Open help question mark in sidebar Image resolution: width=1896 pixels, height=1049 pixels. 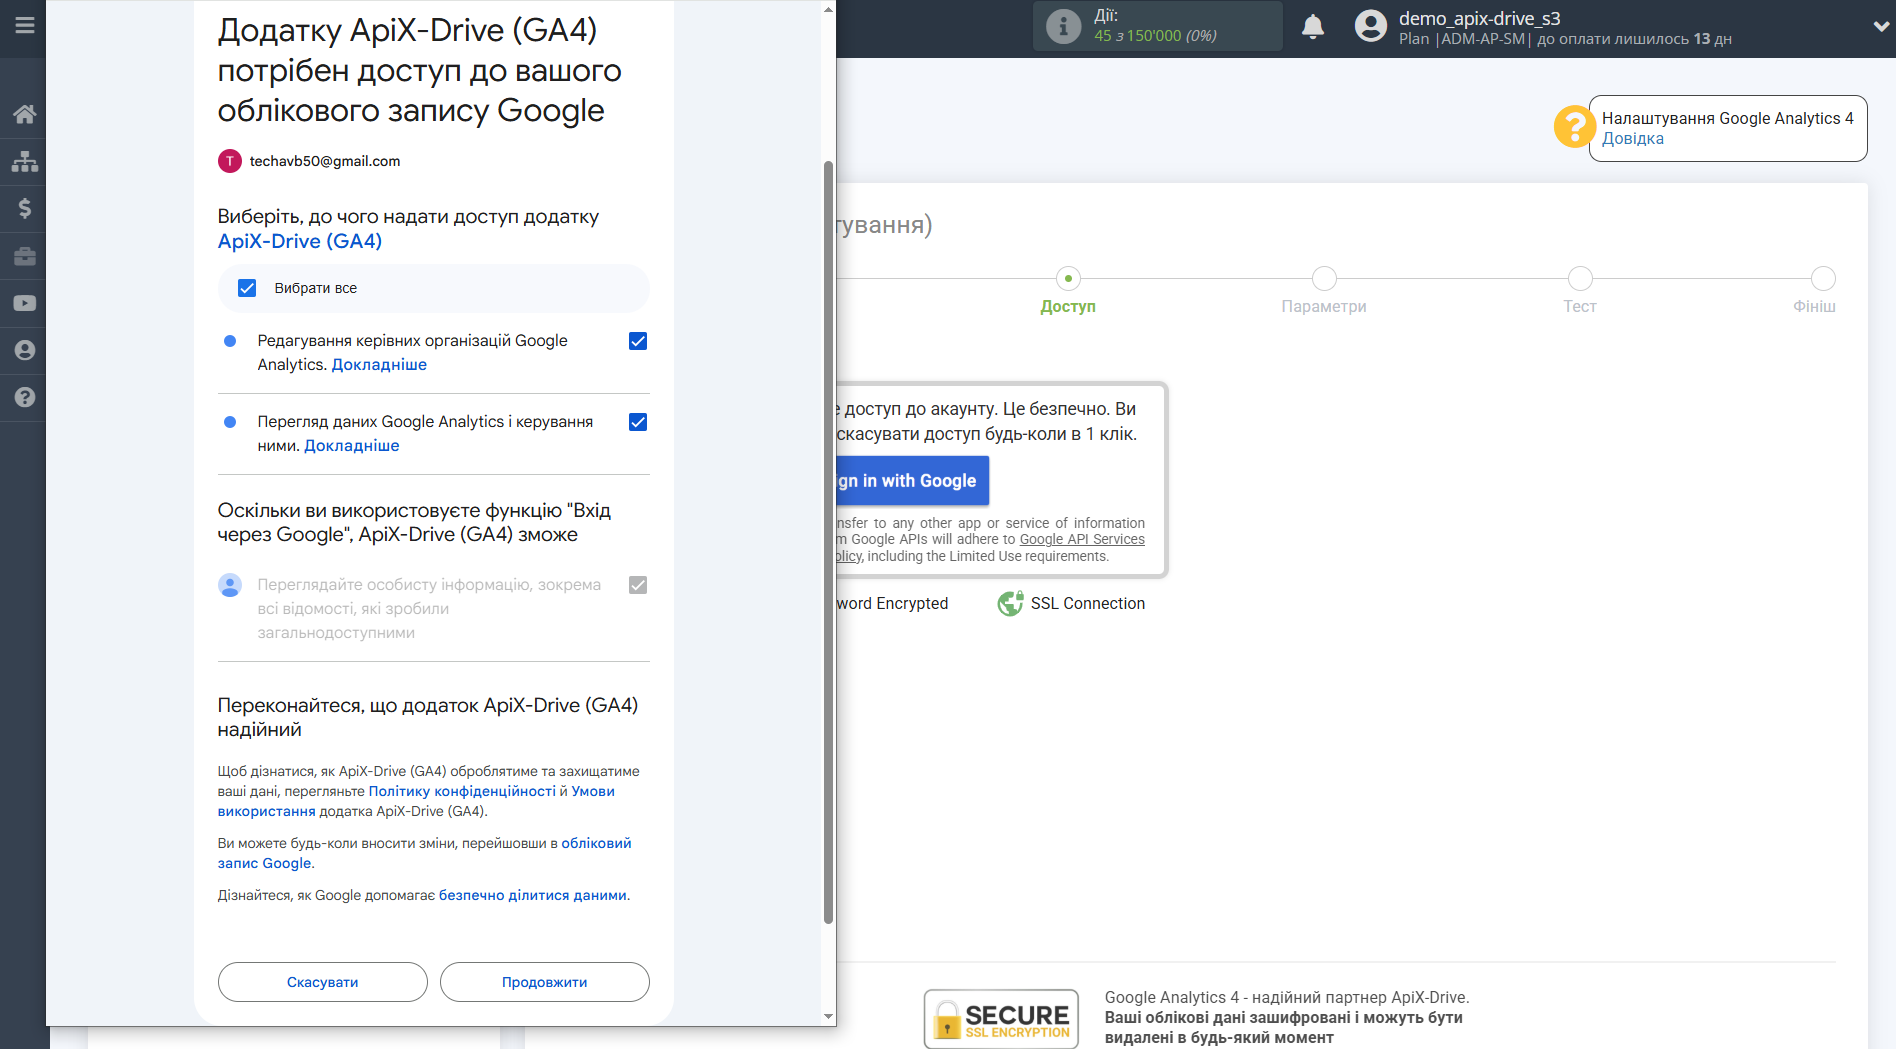25,397
